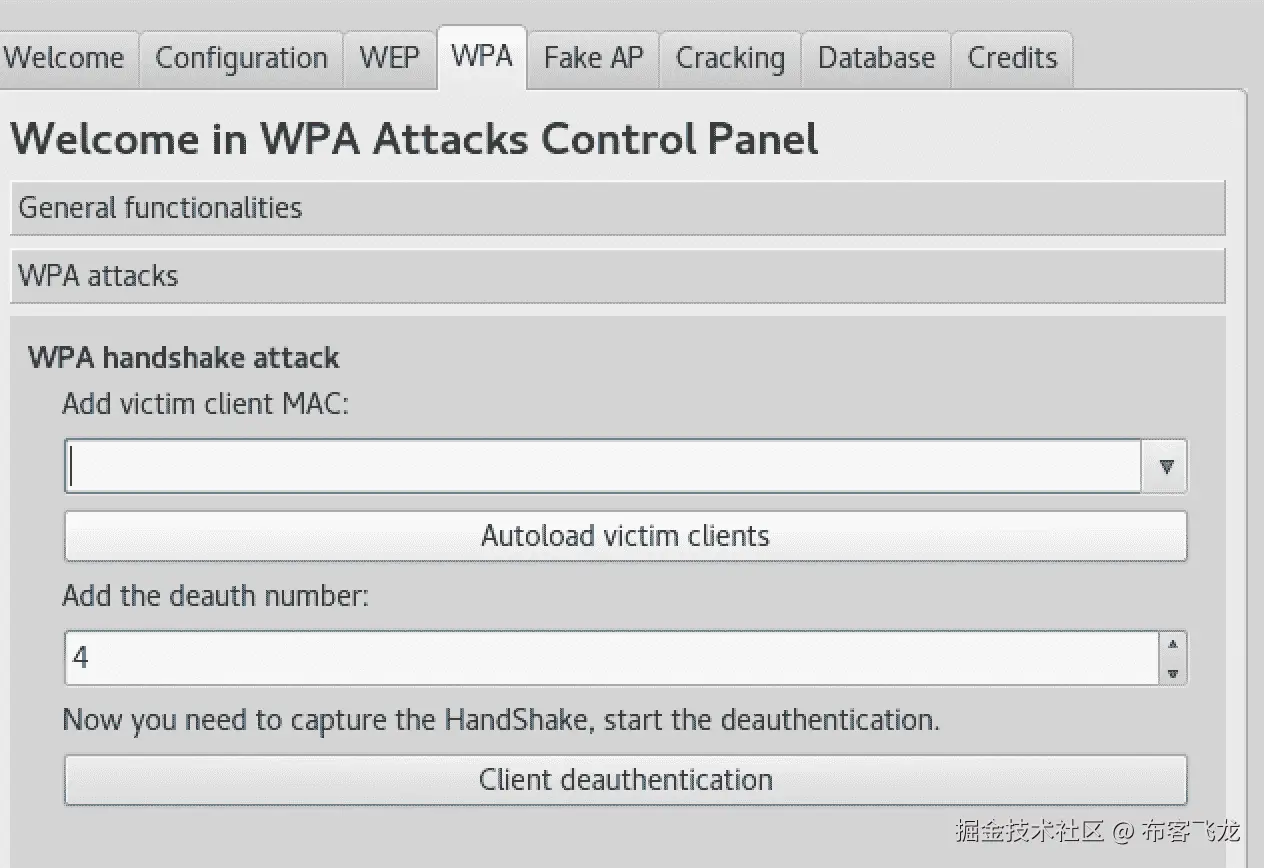The height and width of the screenshot is (868, 1264).
Task: Open the Welcome tab
Action: (x=64, y=58)
